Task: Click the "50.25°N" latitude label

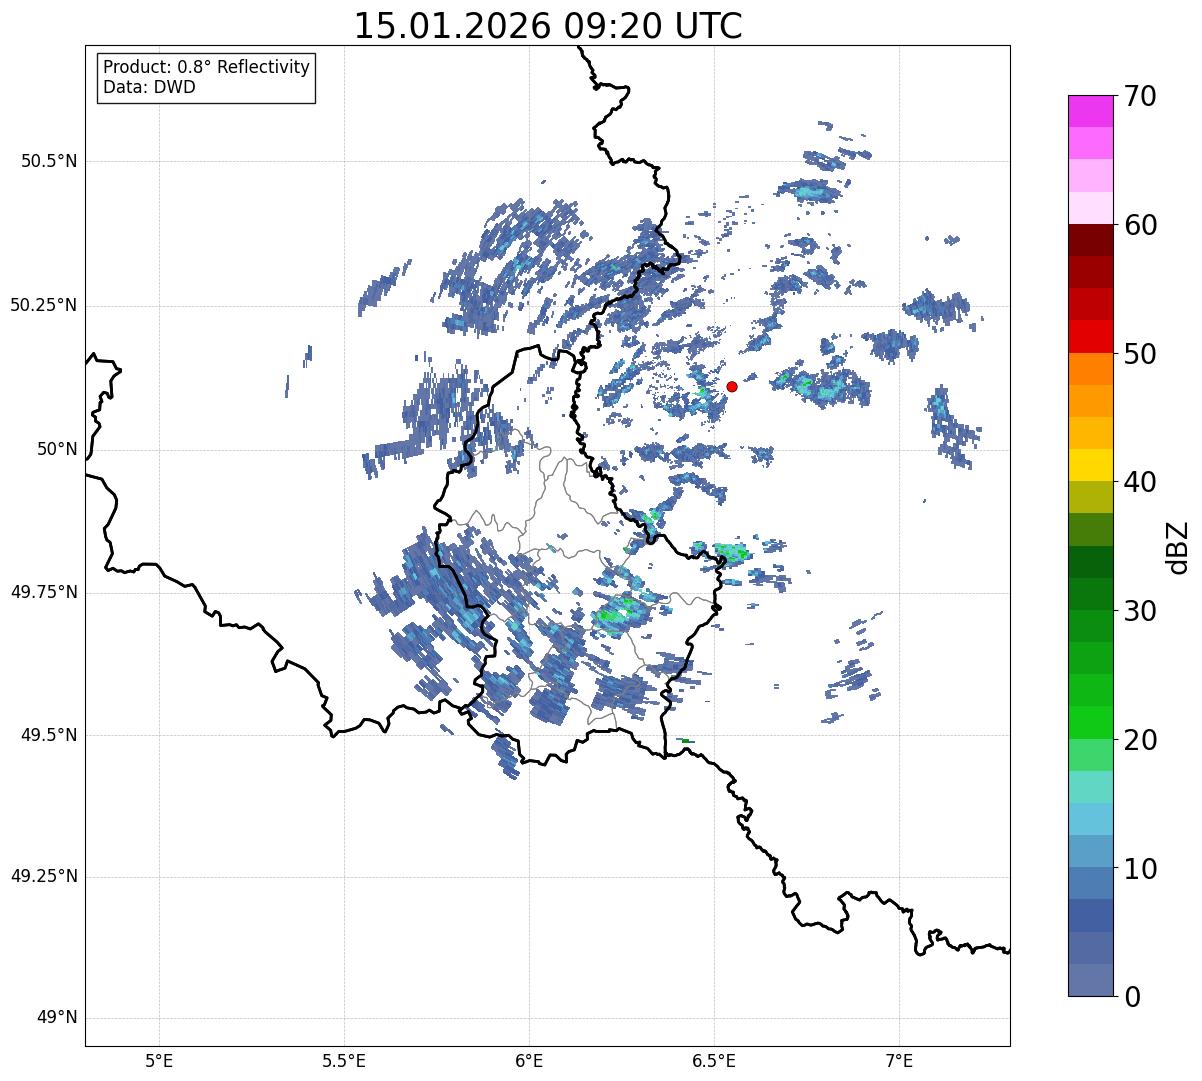Action: pos(44,305)
